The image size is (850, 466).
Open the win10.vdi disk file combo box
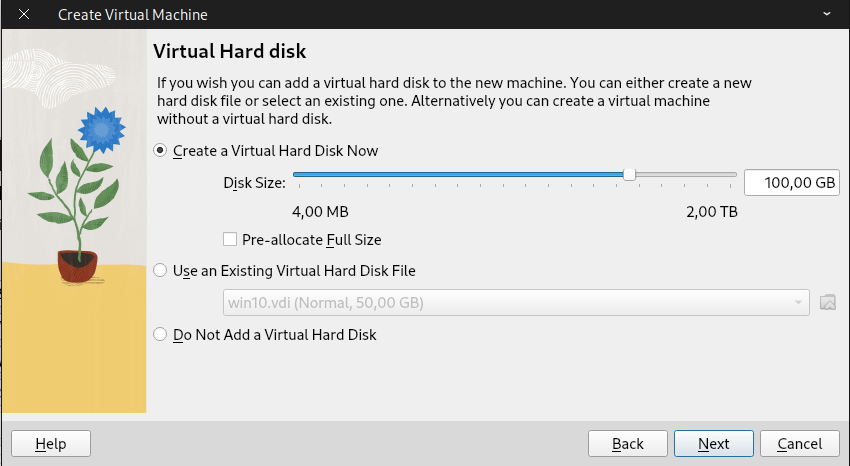tap(516, 302)
